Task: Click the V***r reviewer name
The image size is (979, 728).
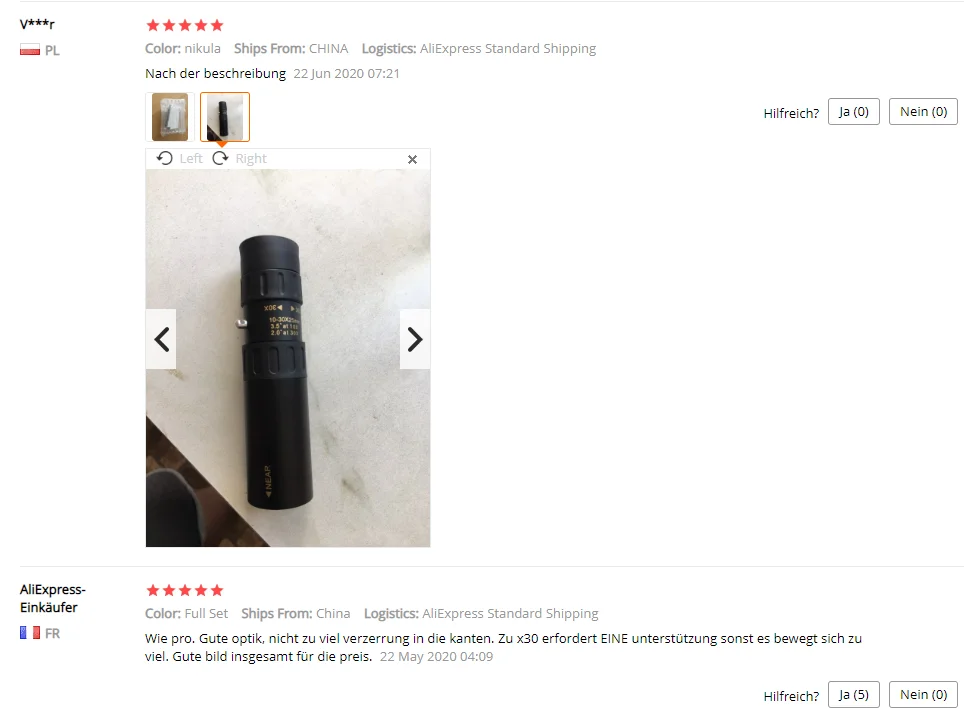Action: pos(37,24)
